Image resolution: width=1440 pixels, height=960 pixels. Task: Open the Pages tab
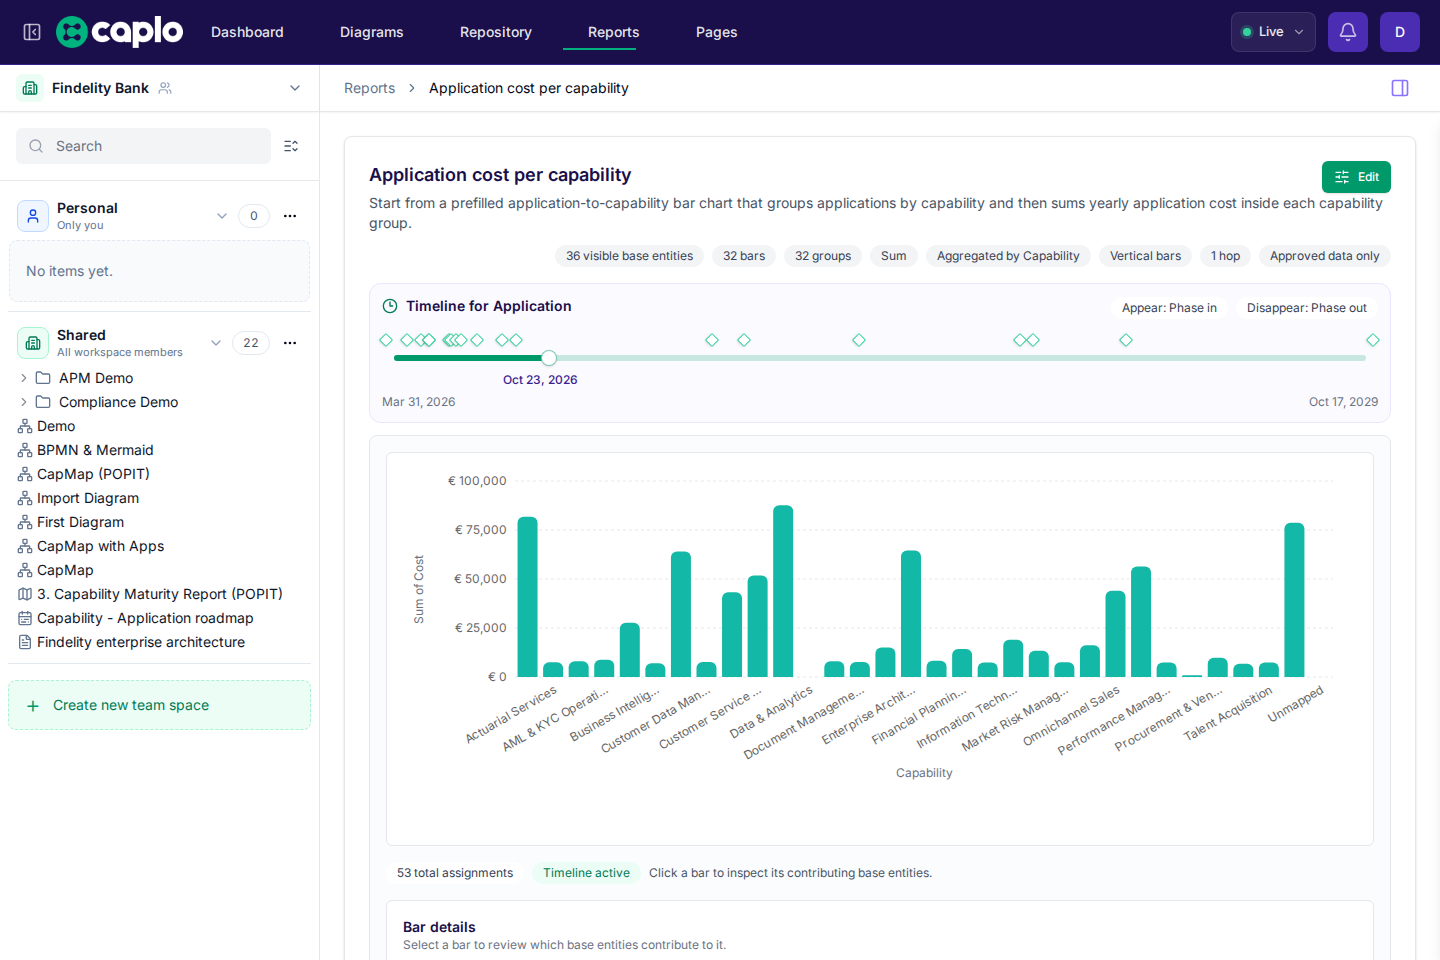pos(717,32)
